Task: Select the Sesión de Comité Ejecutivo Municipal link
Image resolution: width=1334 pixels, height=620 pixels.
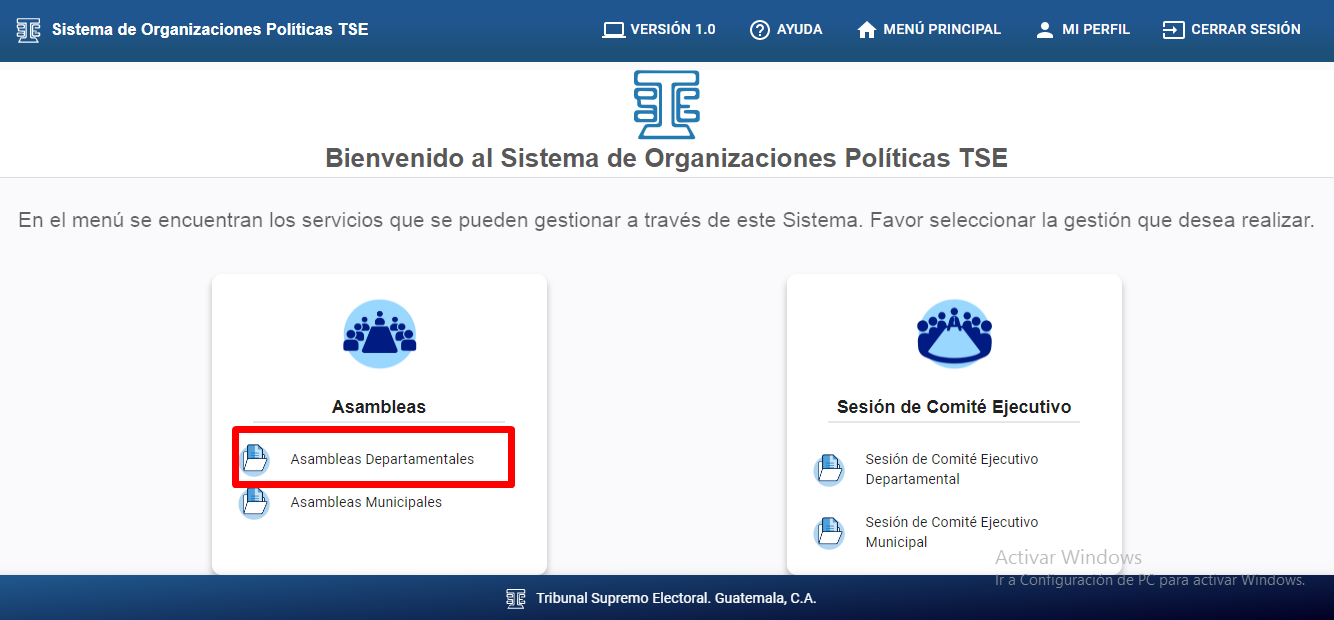Action: click(951, 532)
